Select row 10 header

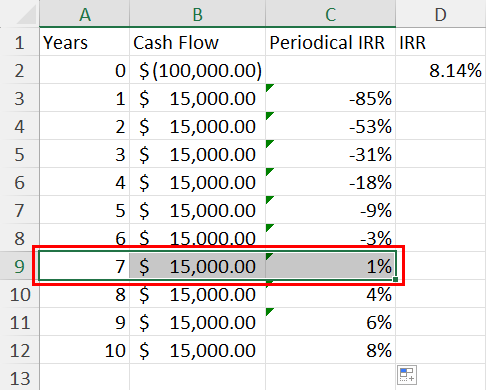(x=19, y=294)
